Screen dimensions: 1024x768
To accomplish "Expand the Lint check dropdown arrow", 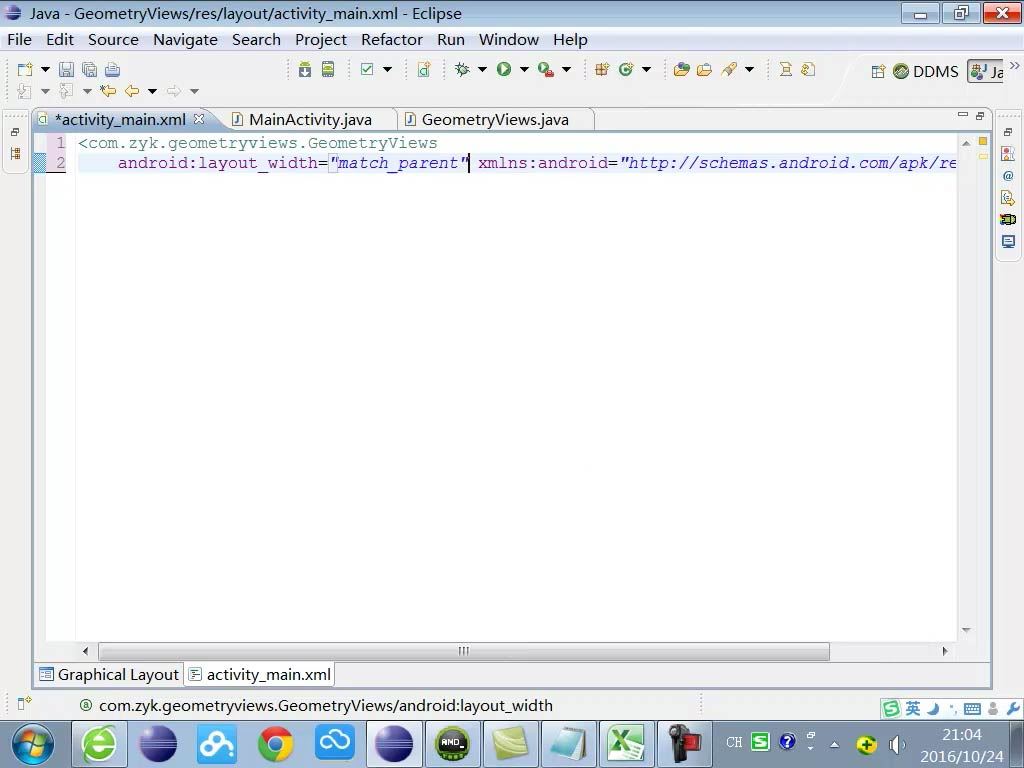I will [387, 69].
